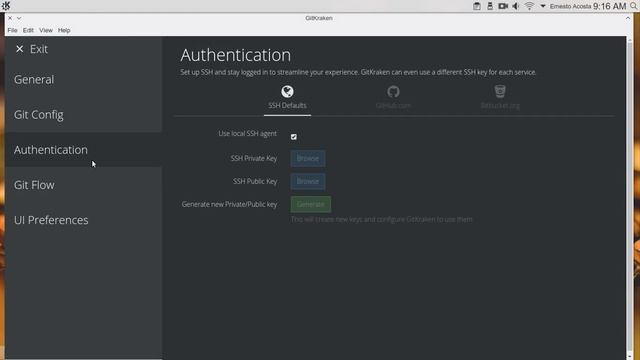Open the volume speaker tray icon
Screen dimensions: 640x360
(516, 6)
